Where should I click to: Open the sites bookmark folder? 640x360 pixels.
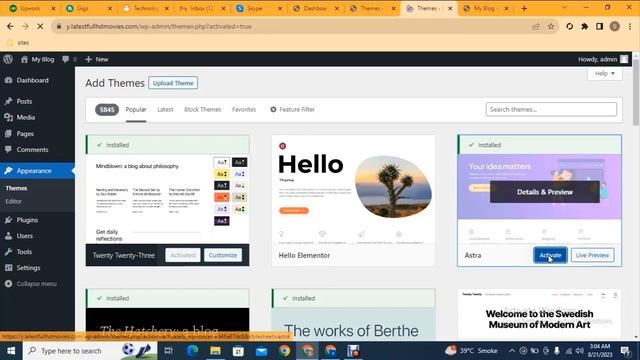18,42
